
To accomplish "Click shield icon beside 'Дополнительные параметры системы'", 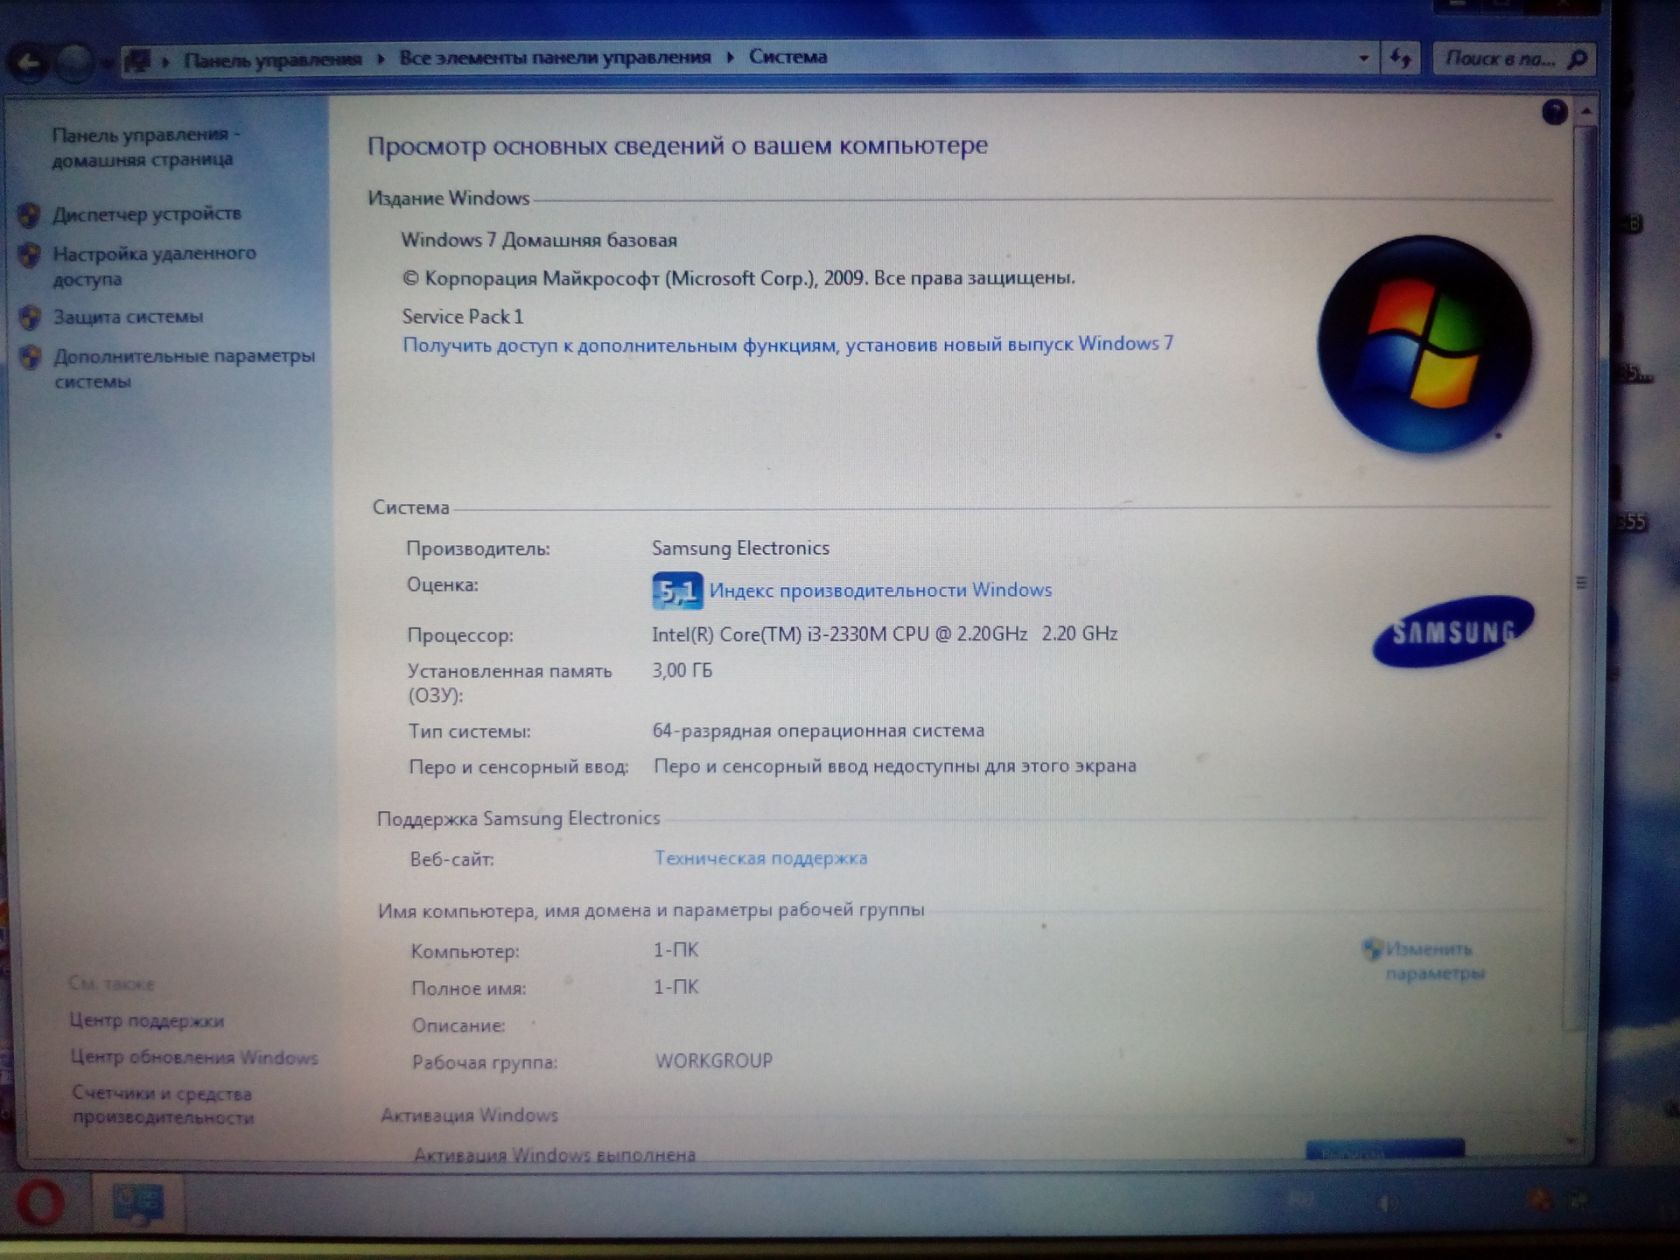I will point(31,357).
